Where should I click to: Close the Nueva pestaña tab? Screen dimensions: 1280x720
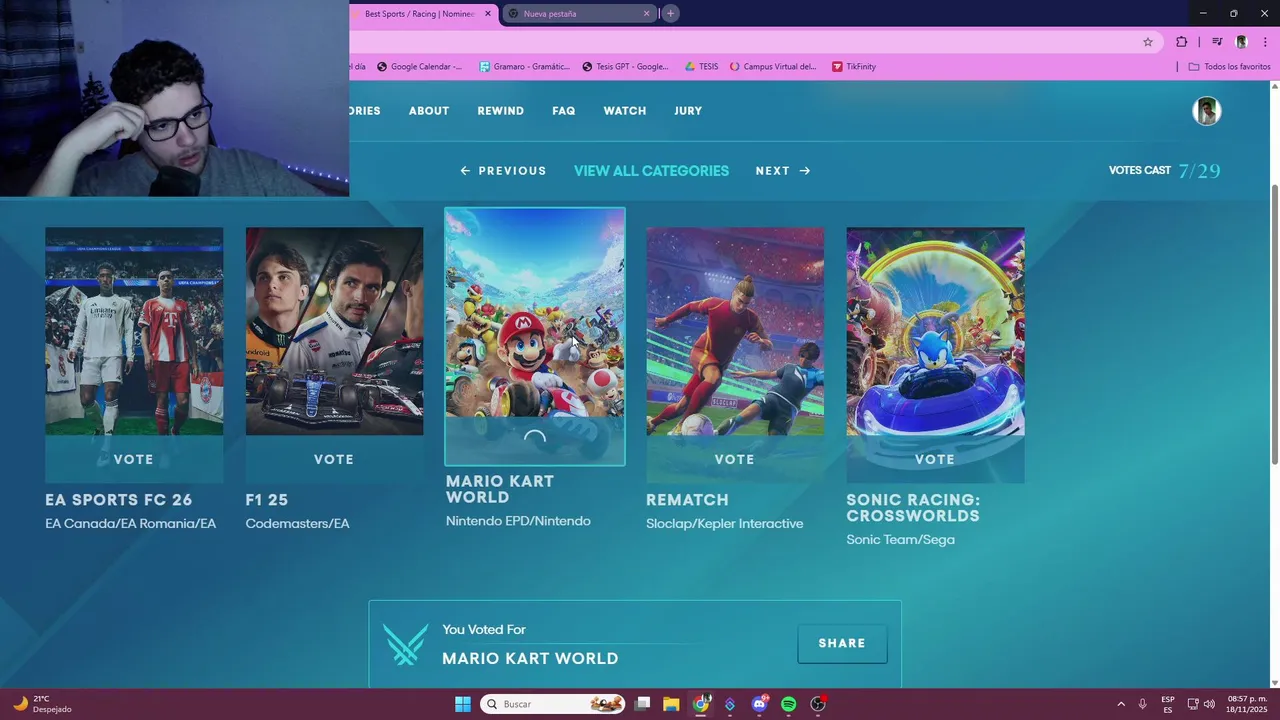click(646, 13)
